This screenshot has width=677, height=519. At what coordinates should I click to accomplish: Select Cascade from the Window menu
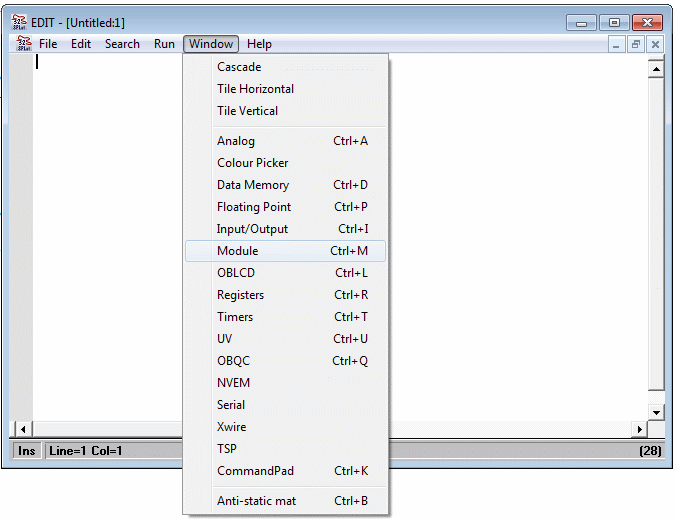239,67
